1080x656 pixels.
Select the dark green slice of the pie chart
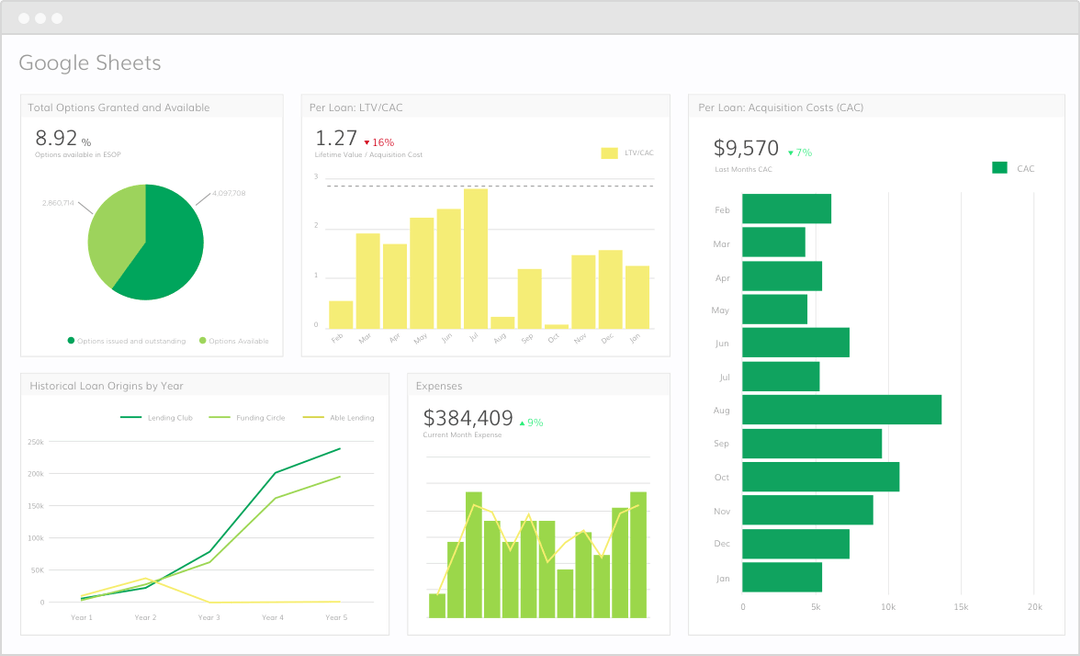[175, 240]
